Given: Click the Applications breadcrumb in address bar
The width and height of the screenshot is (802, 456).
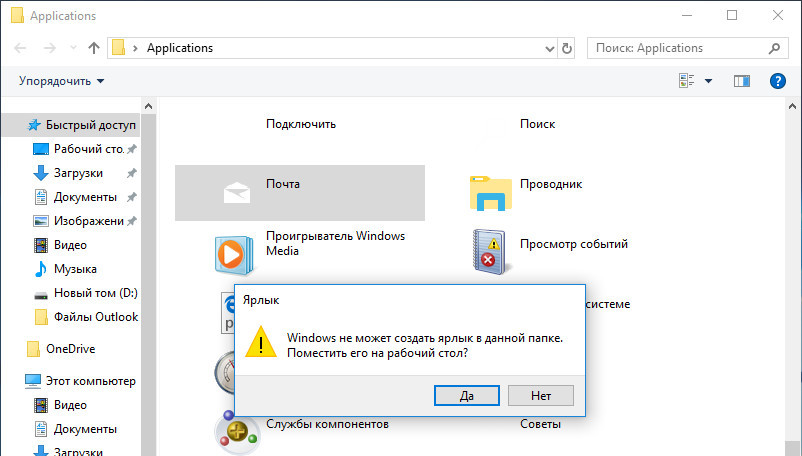Looking at the screenshot, I should [180, 48].
